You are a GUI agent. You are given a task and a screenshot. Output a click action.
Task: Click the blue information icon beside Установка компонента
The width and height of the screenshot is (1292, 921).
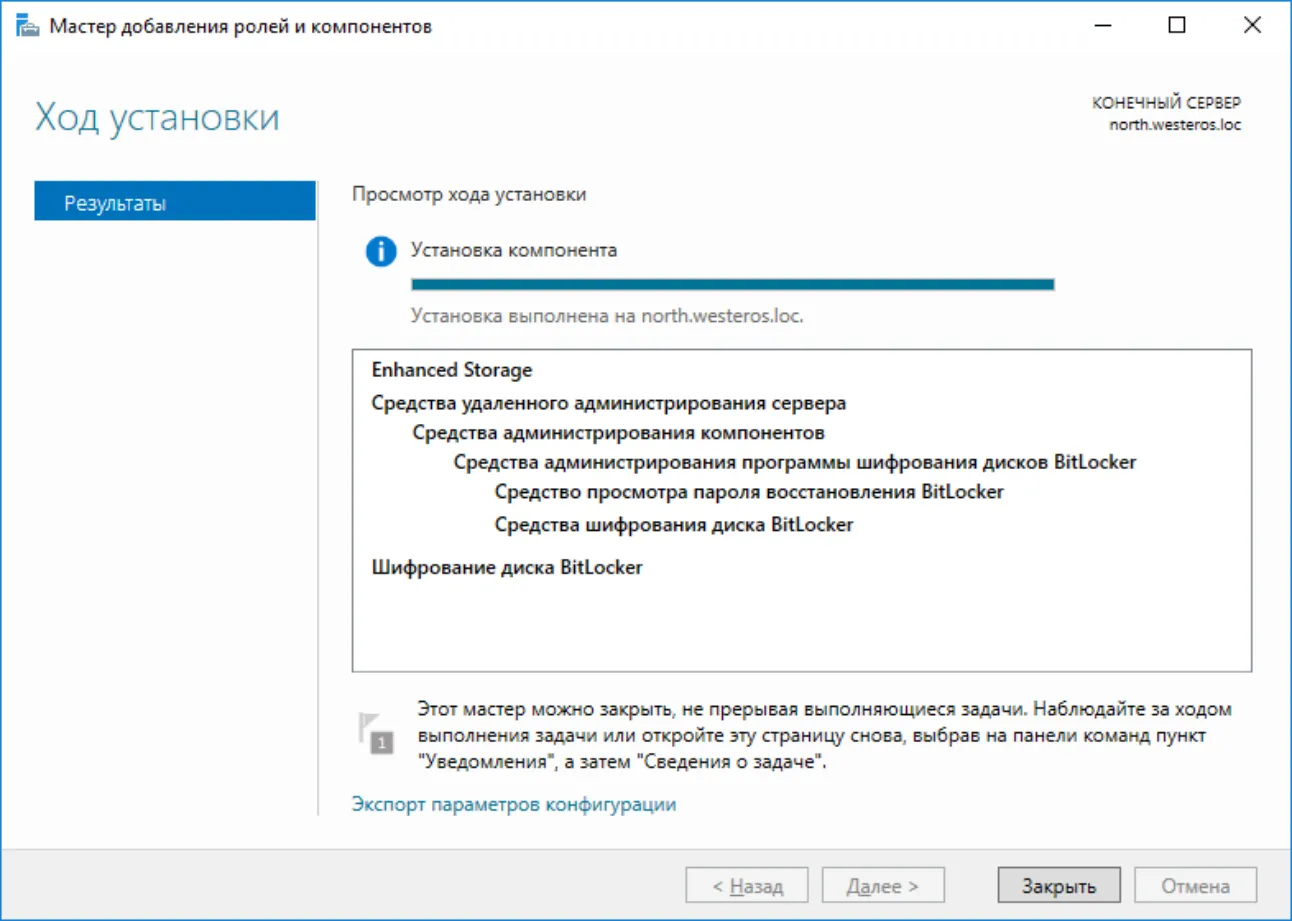click(x=381, y=252)
